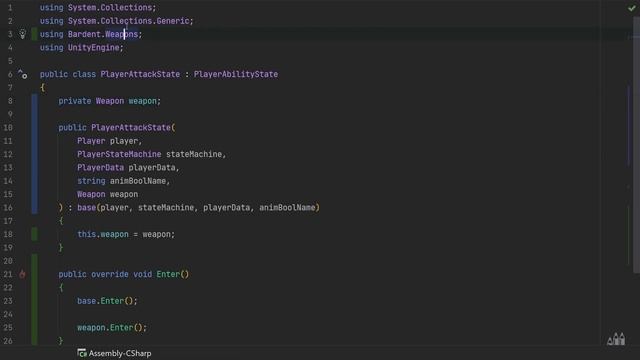Click line number 21 in the gutter
Viewport: 640px width, 360px height.
click(8, 274)
